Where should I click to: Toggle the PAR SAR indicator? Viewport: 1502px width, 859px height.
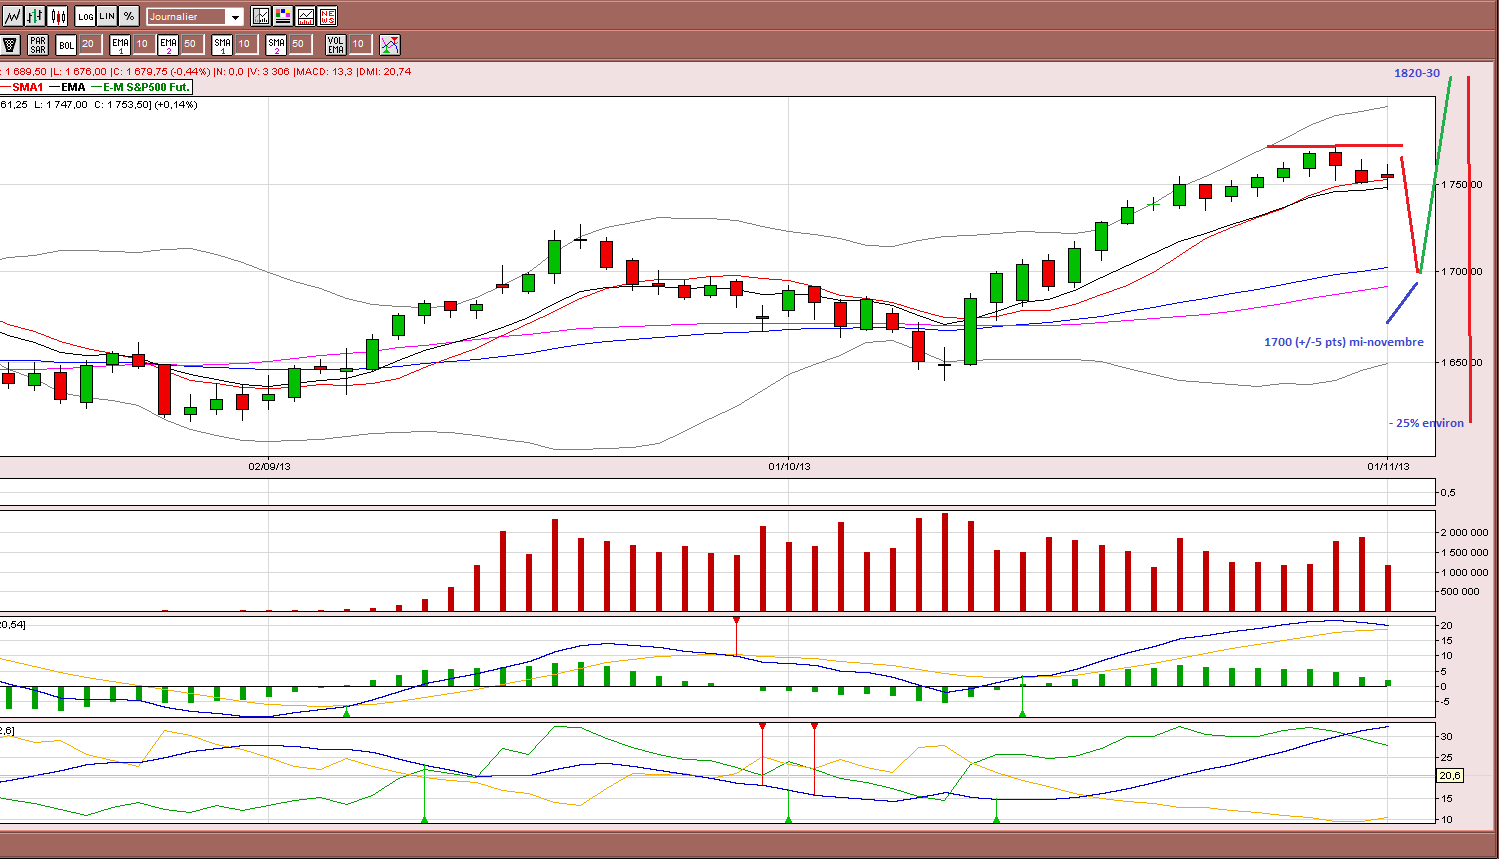[38, 45]
